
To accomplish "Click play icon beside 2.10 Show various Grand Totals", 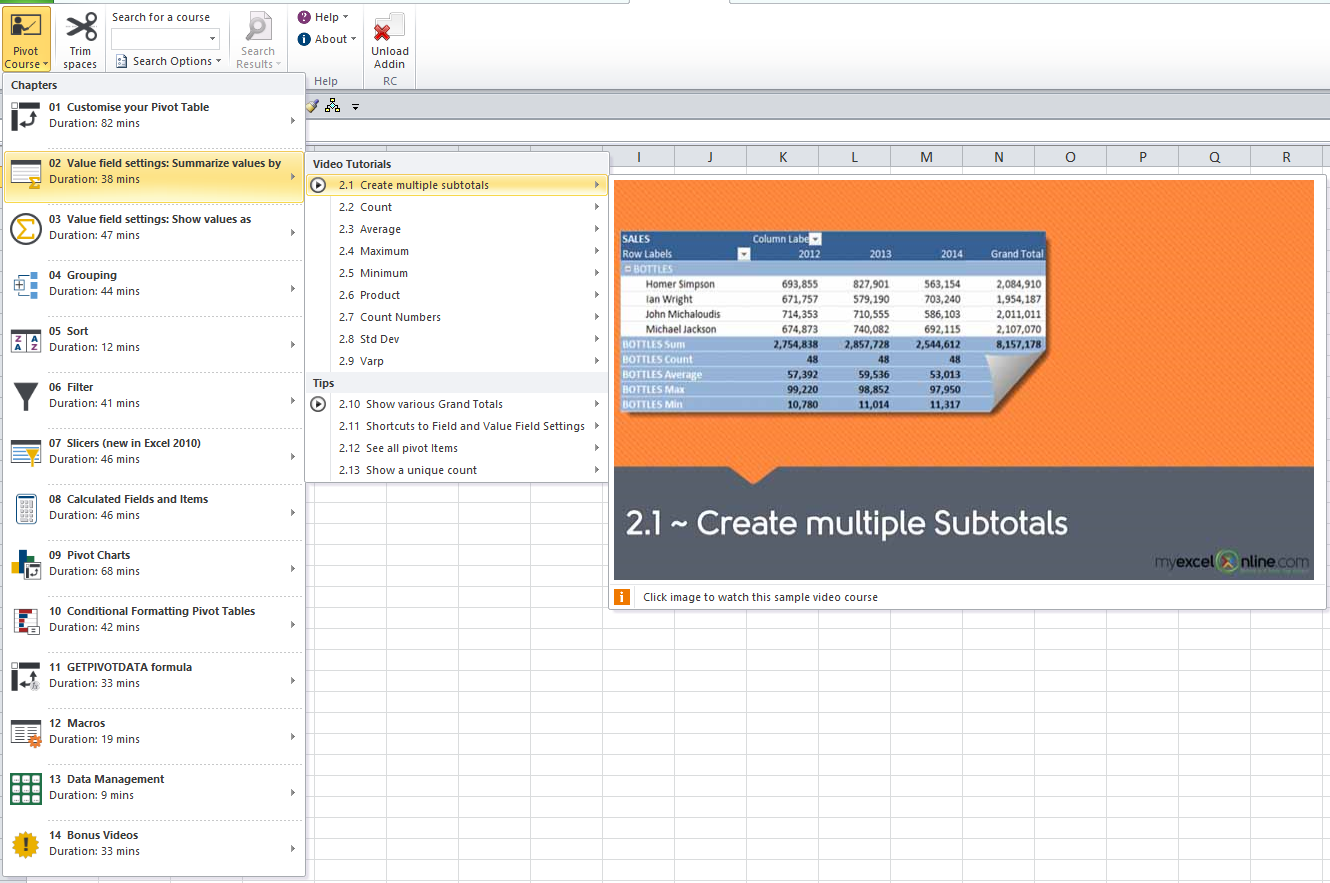I will click(x=318, y=404).
